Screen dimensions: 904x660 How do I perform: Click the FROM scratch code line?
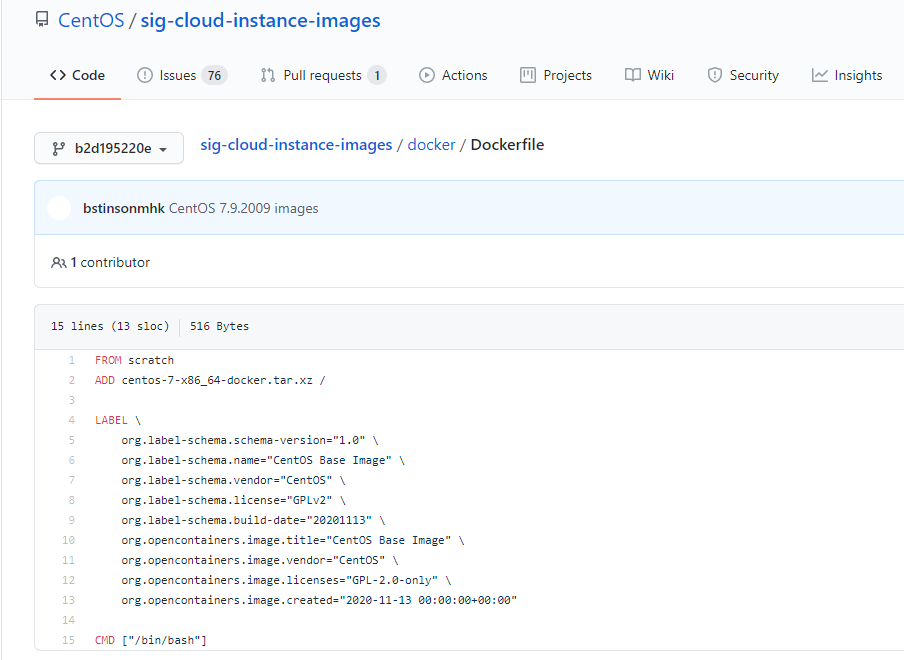[x=134, y=360]
